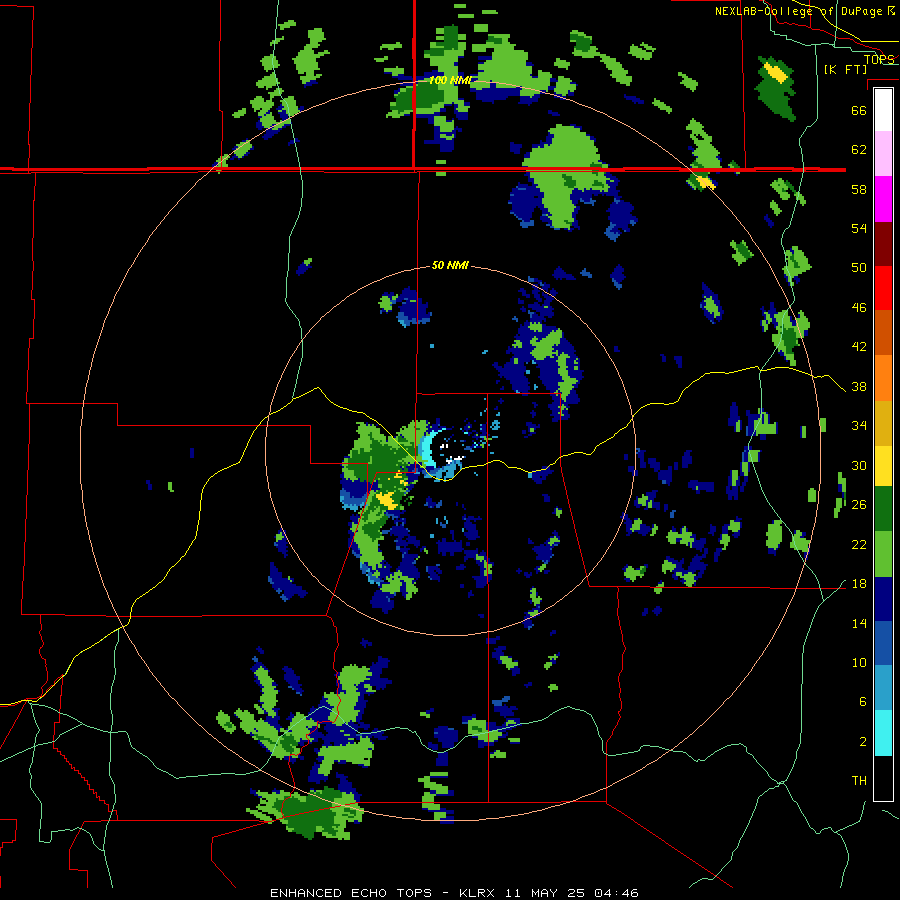This screenshot has width=900, height=900.
Task: Pick the dark orange legend swatch
Action: (883, 332)
